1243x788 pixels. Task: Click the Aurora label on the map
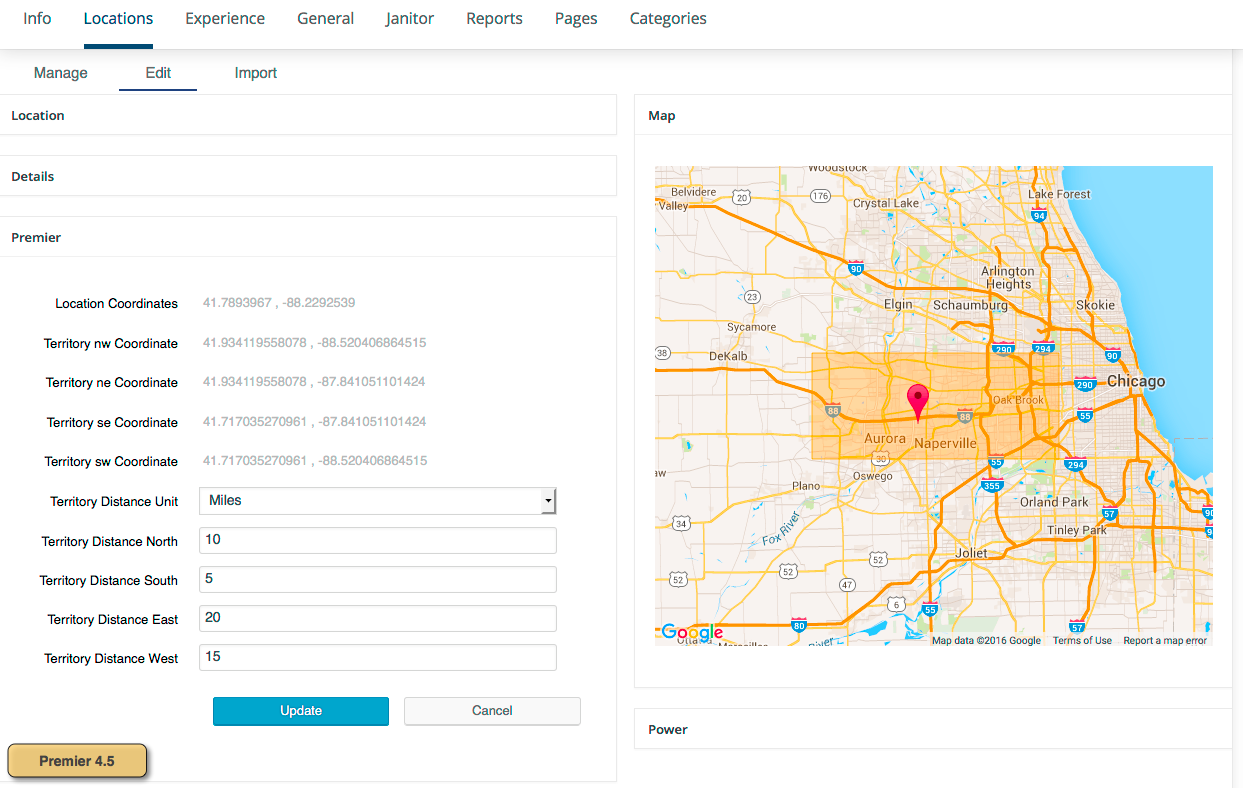pyautogui.click(x=885, y=439)
